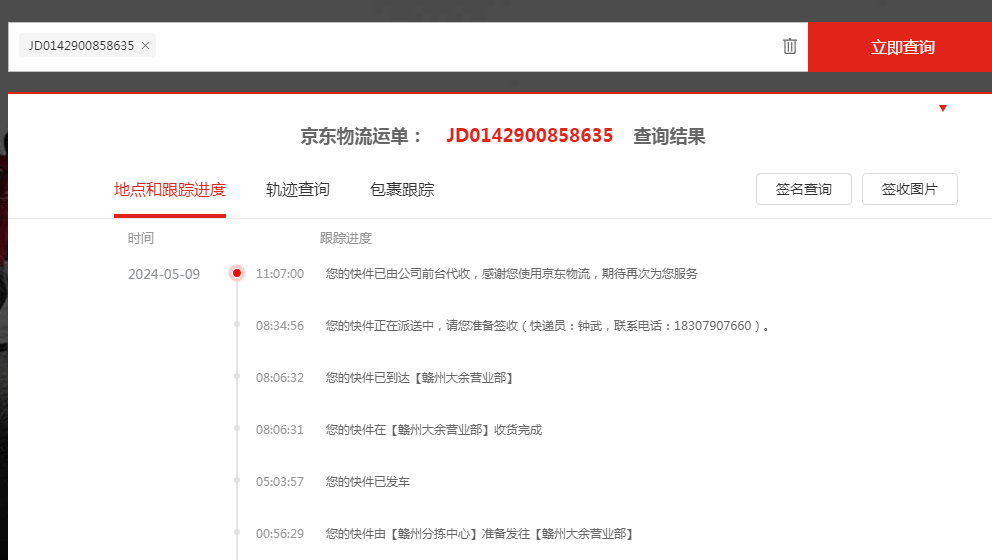Click the 时间 column header
Screen dimensions: 992x560
[140, 238]
